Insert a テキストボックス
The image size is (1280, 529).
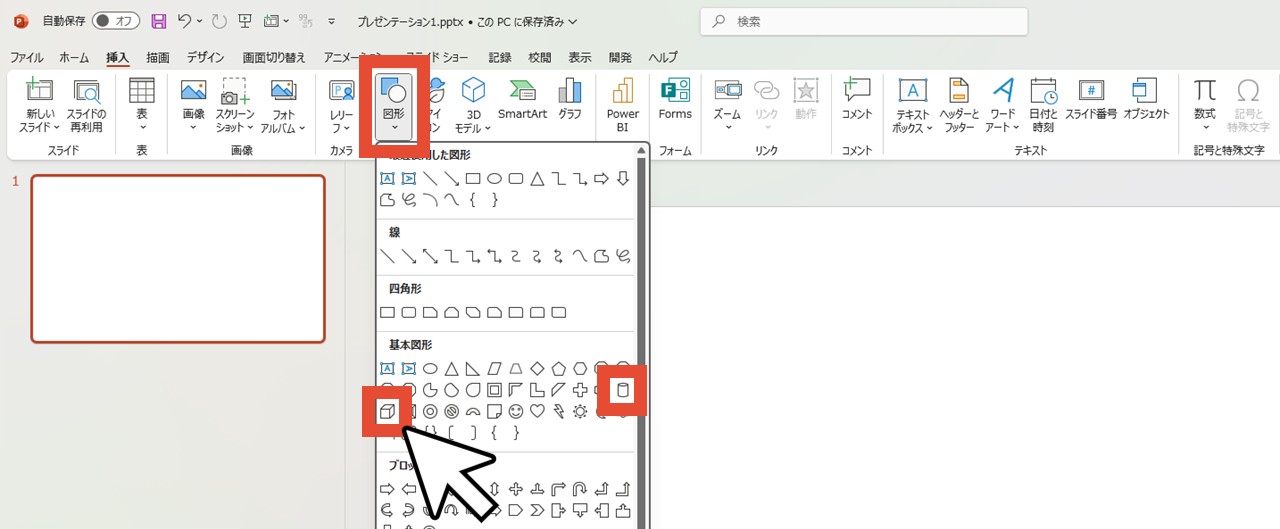click(912, 105)
